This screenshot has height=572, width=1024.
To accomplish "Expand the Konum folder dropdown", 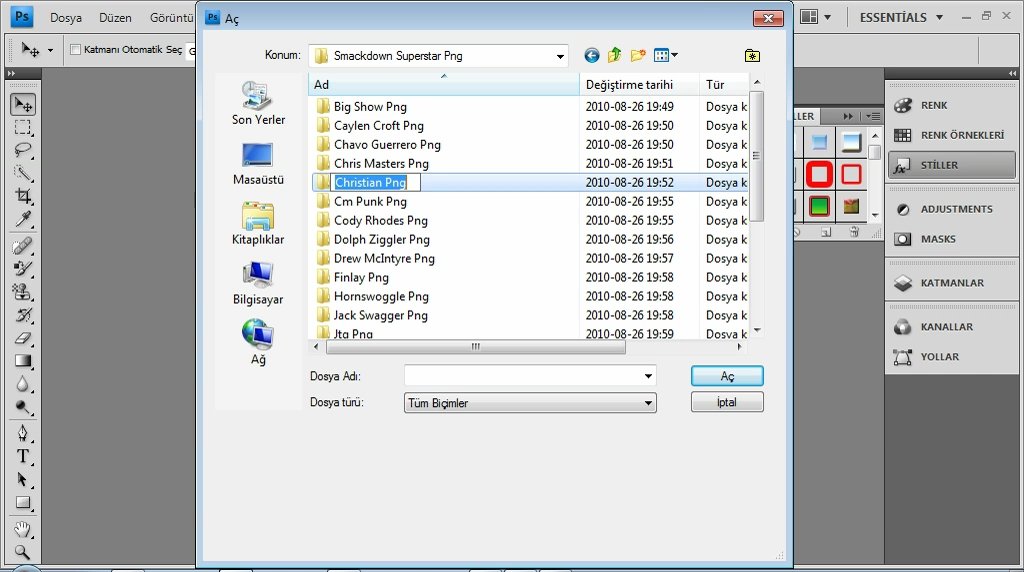I will 560,56.
